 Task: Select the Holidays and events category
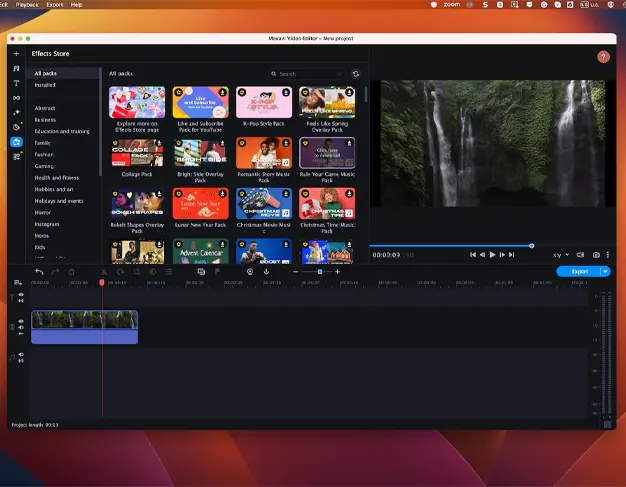(x=59, y=201)
